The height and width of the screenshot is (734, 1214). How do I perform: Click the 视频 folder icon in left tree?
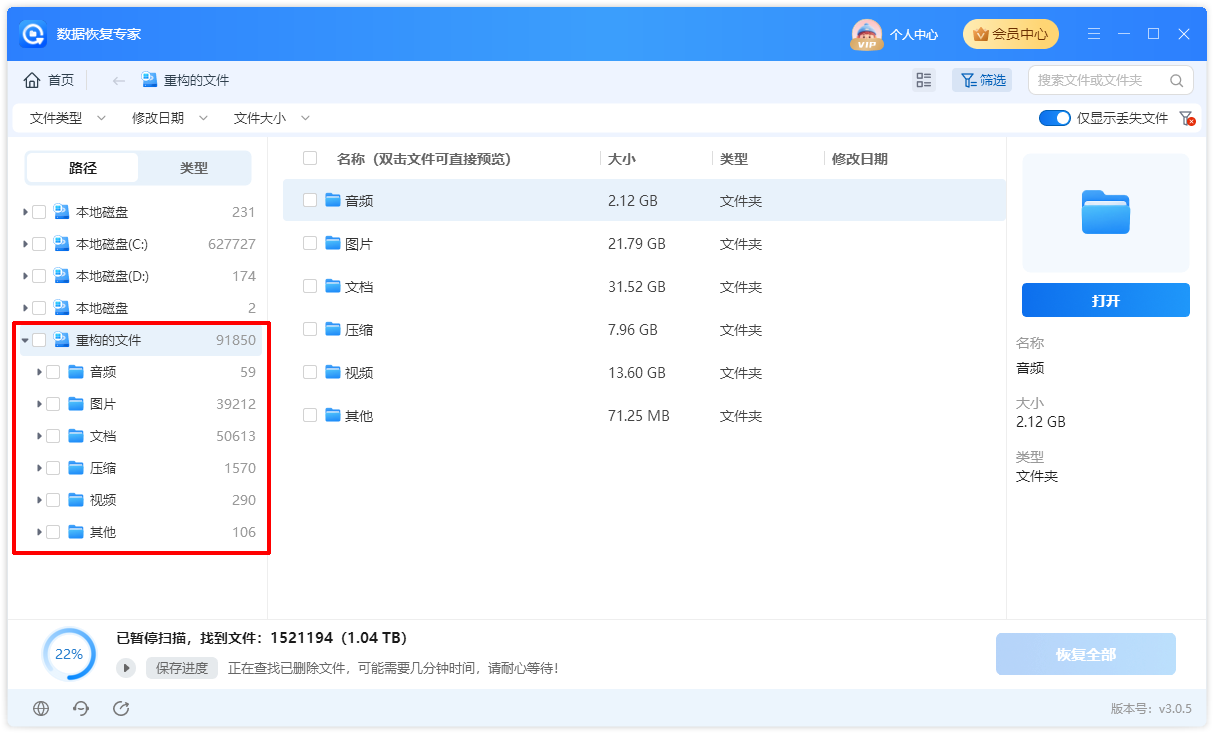click(x=76, y=500)
